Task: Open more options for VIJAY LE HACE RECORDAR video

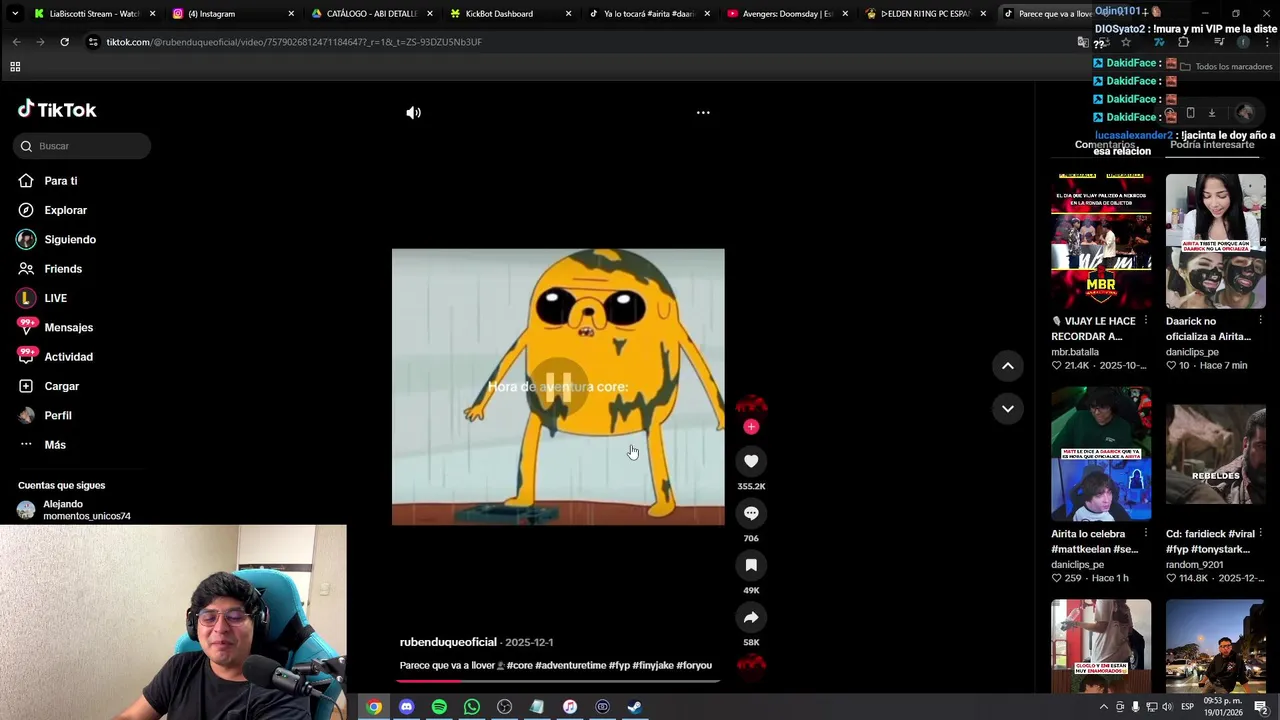Action: click(x=1146, y=321)
